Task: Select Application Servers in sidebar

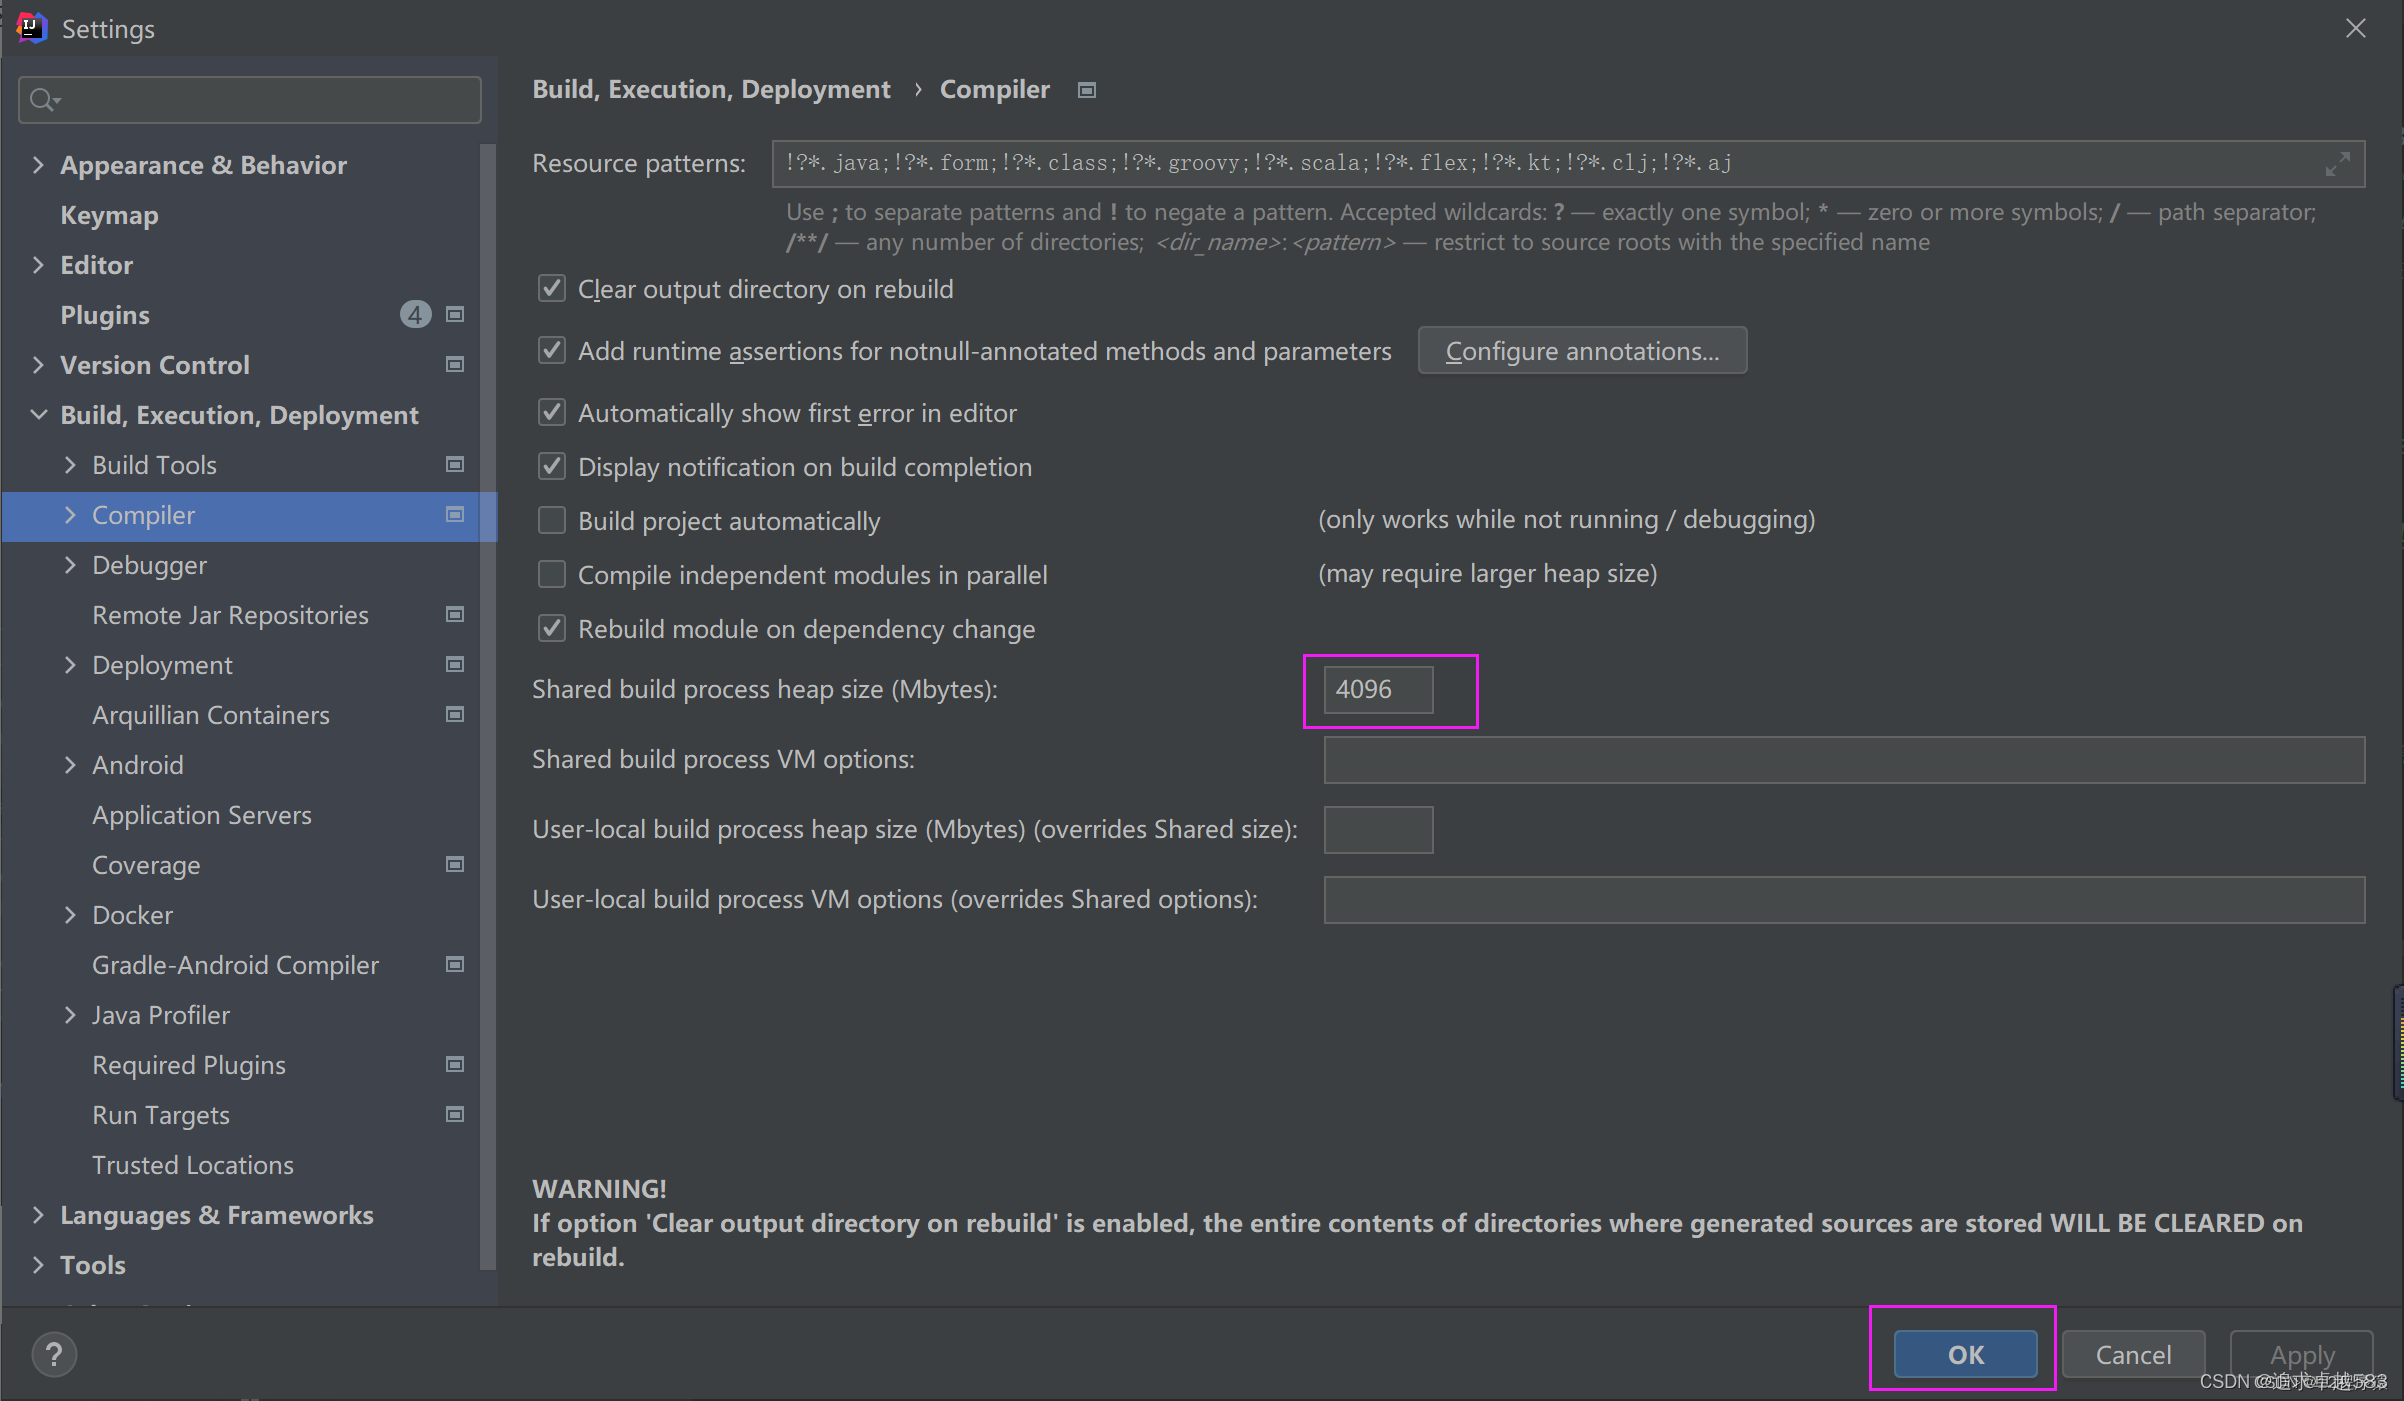Action: tap(202, 815)
